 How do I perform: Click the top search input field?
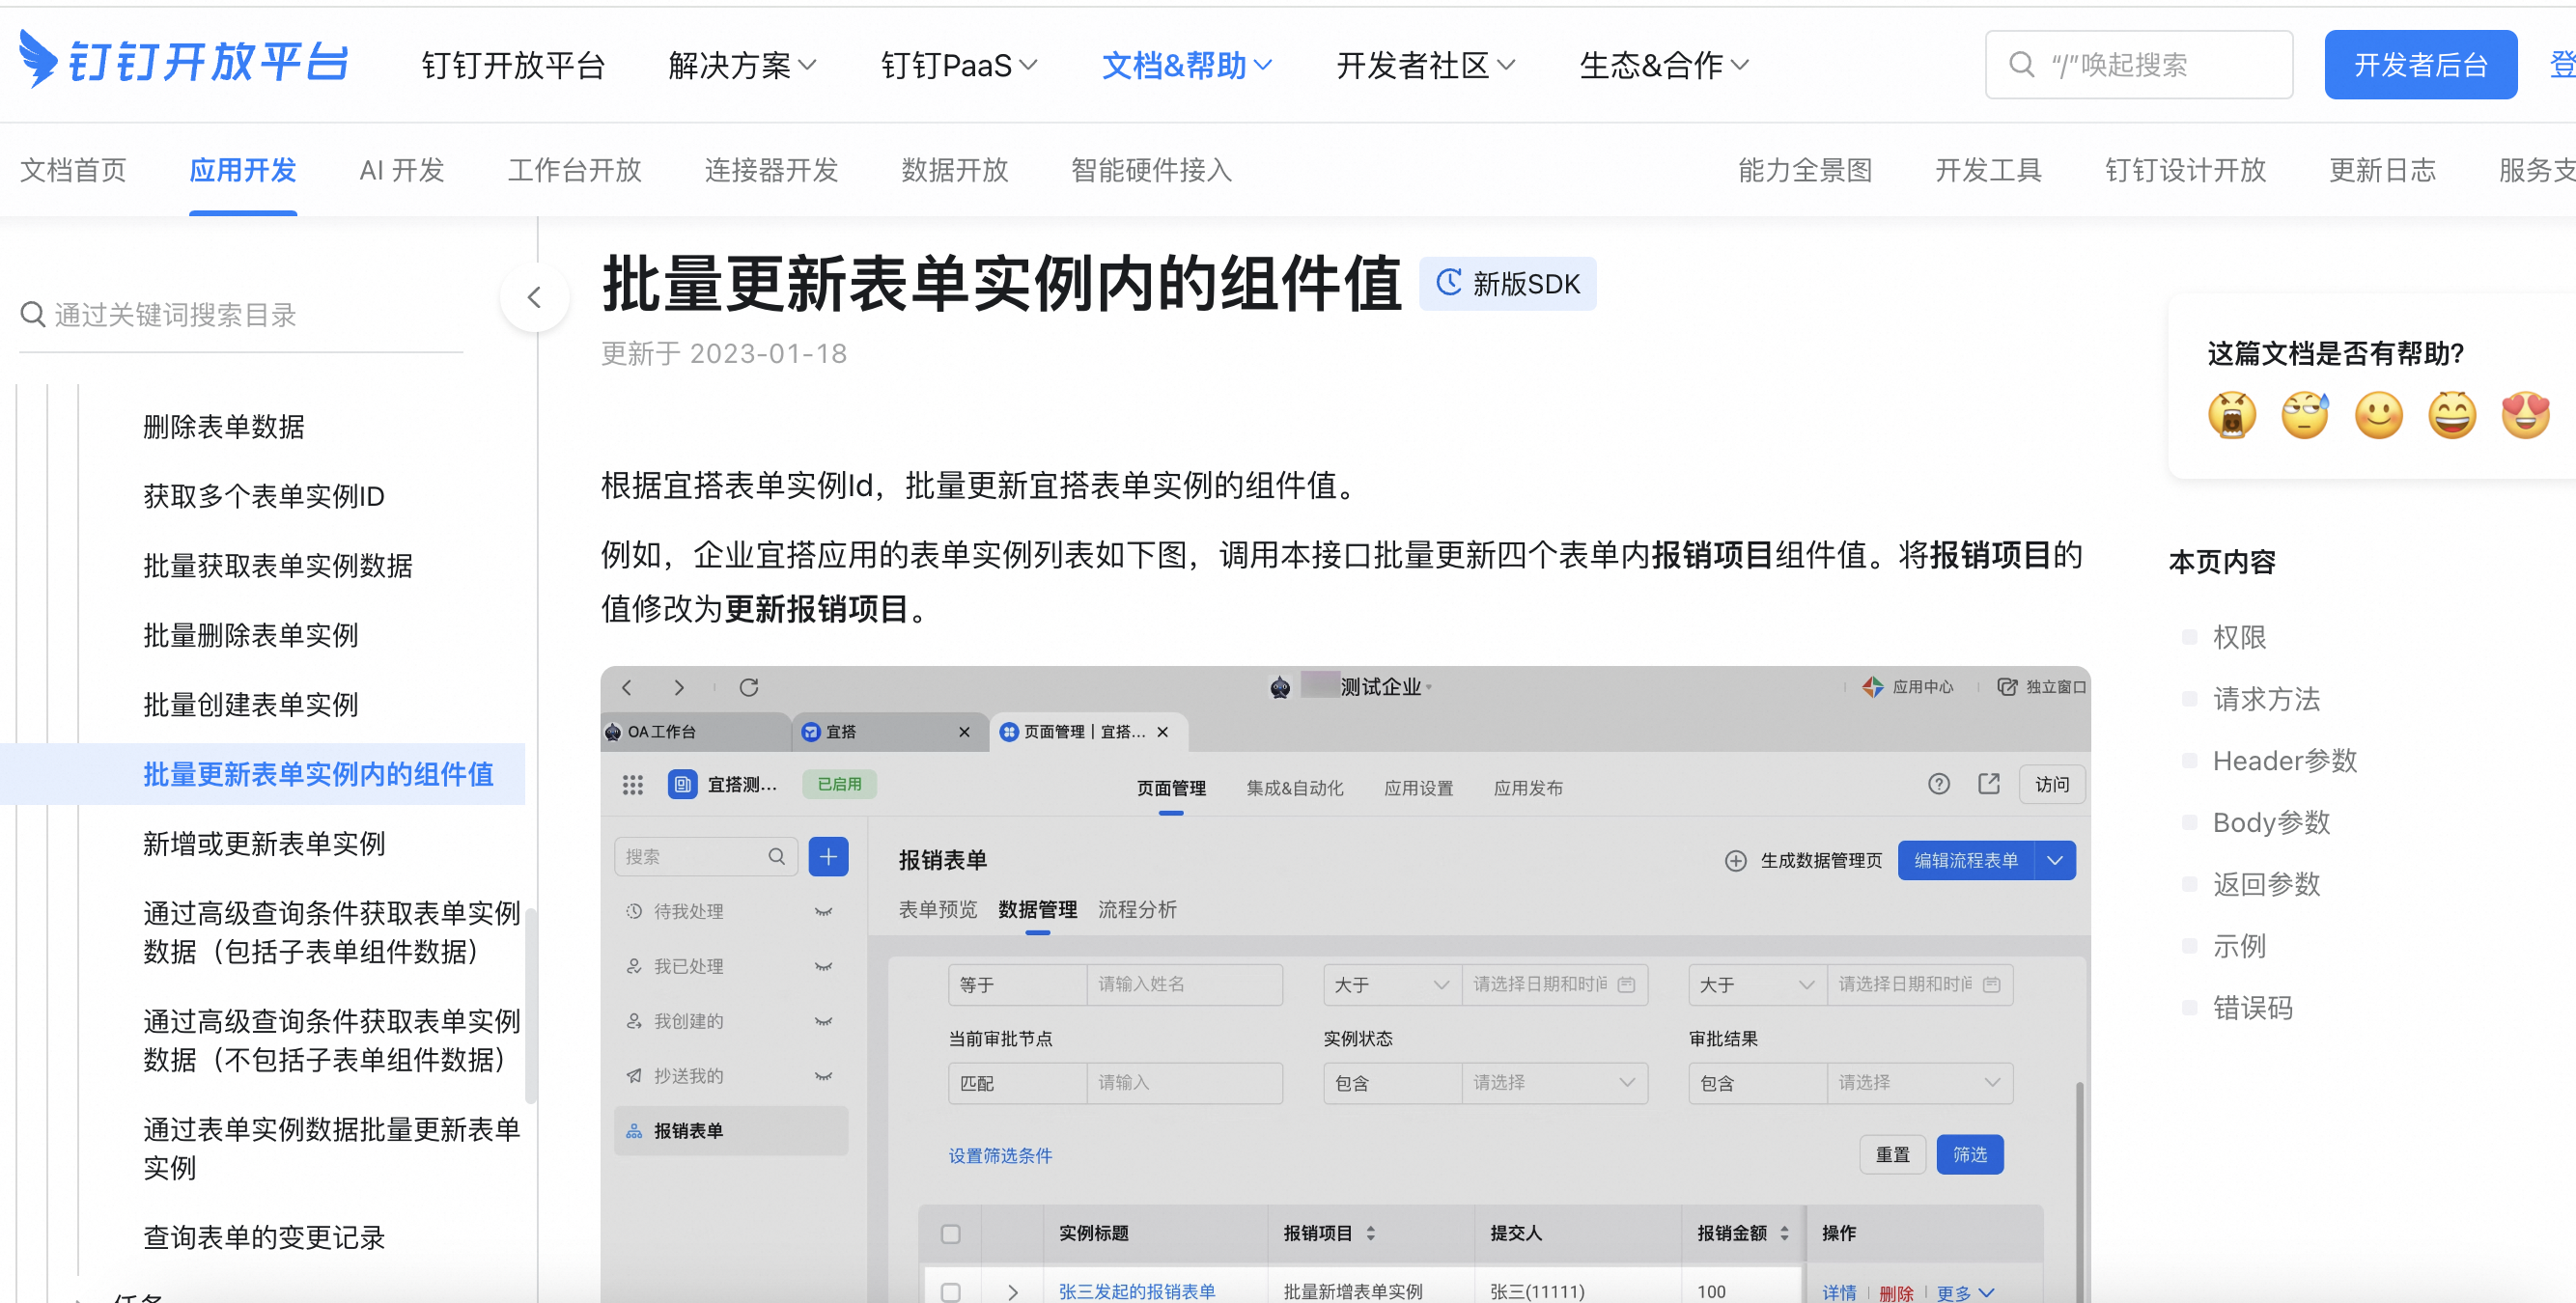point(2138,65)
